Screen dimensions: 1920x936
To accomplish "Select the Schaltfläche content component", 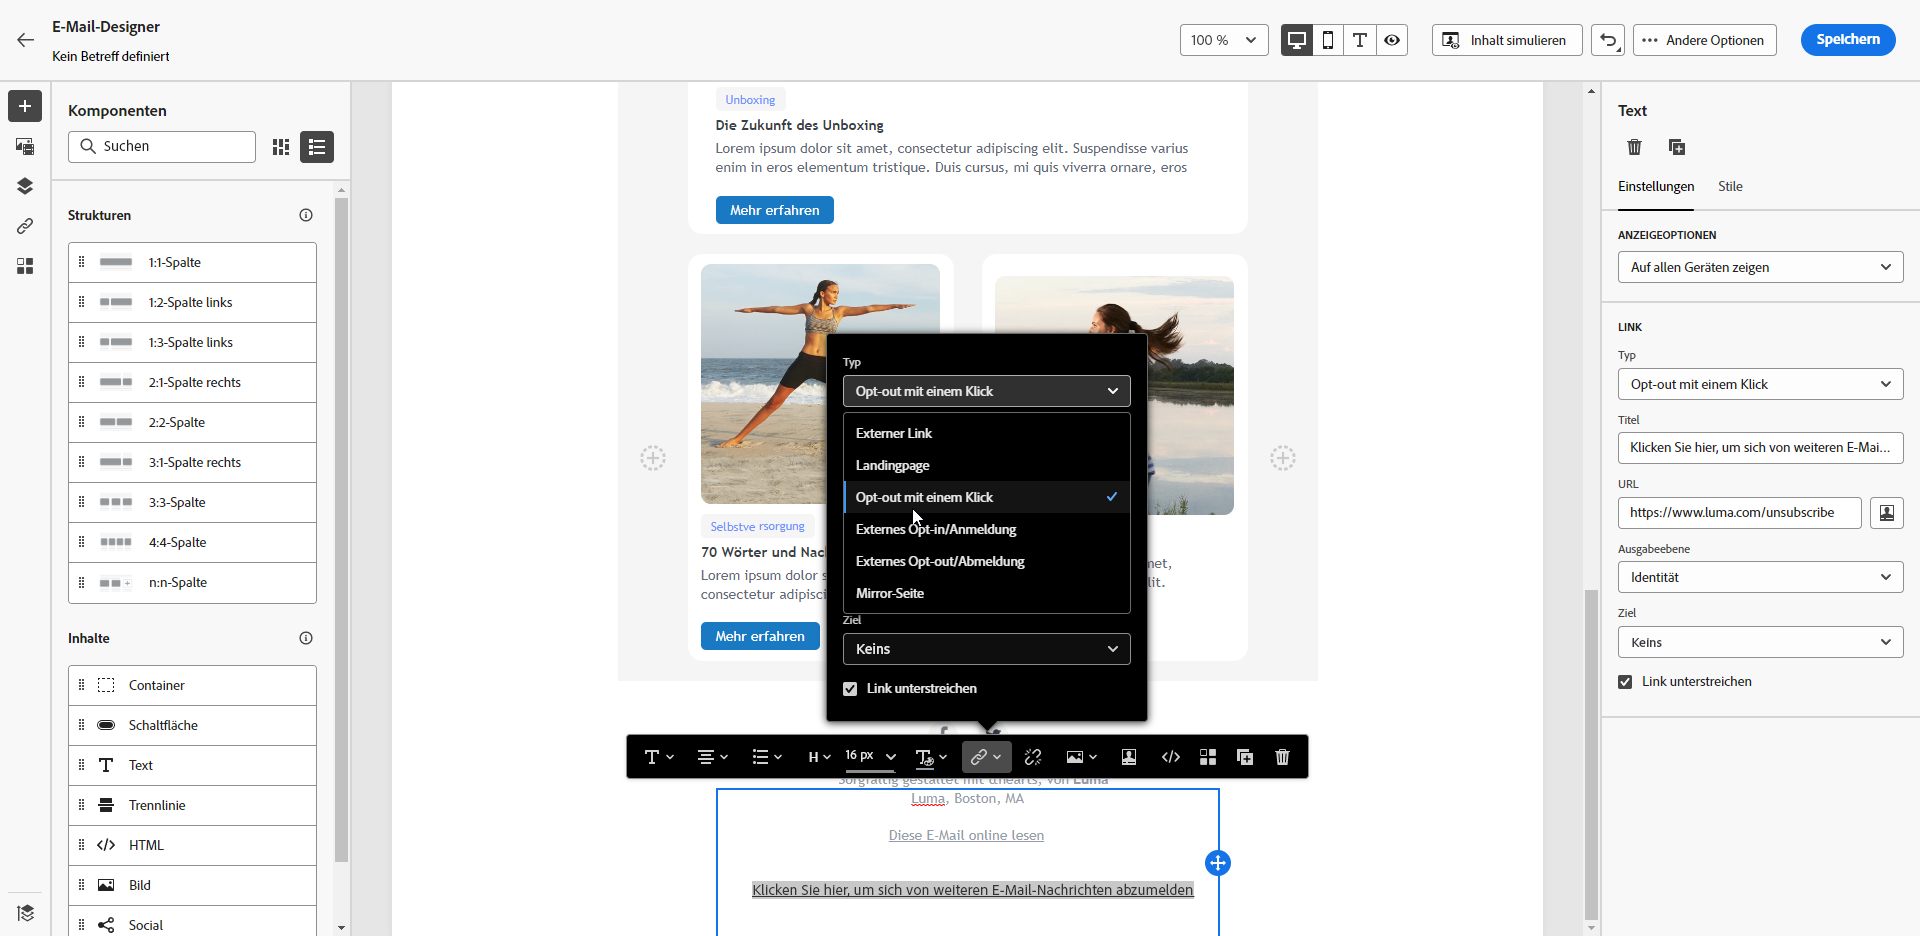I will click(x=192, y=725).
